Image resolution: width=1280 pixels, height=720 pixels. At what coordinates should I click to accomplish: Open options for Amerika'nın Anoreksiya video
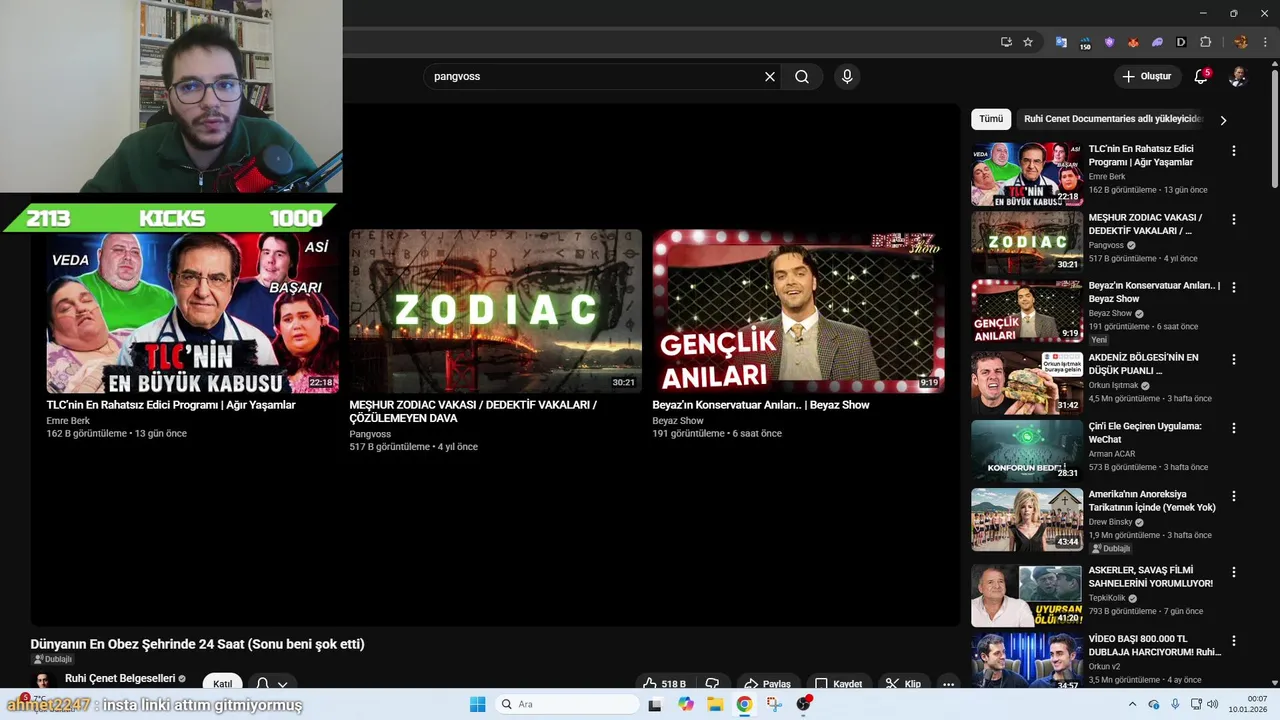1234,496
